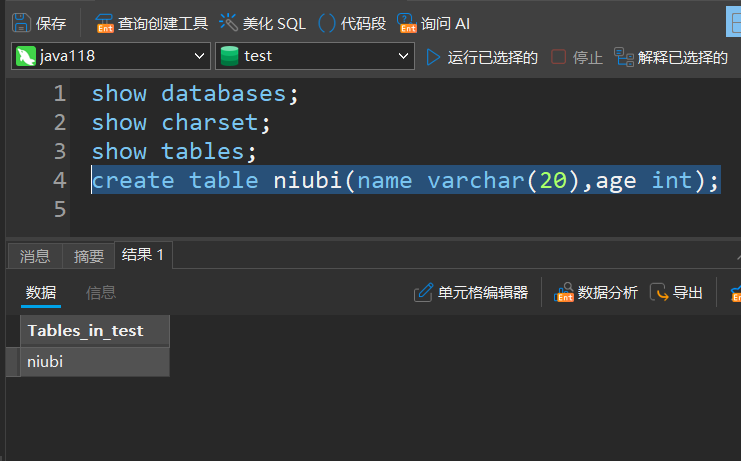
Task: Open the Code Snippets (代码段) panel
Action: pos(352,23)
